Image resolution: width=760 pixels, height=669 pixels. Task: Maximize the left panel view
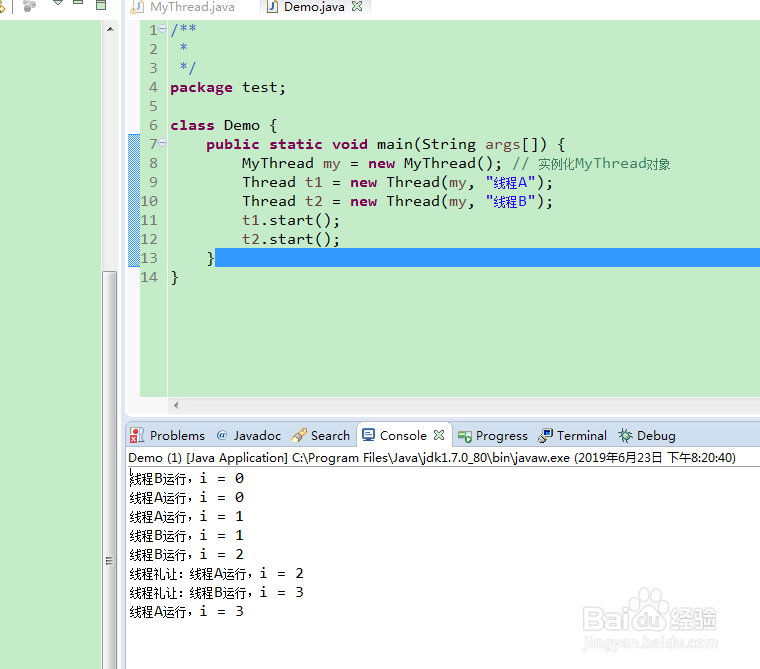pyautogui.click(x=101, y=5)
